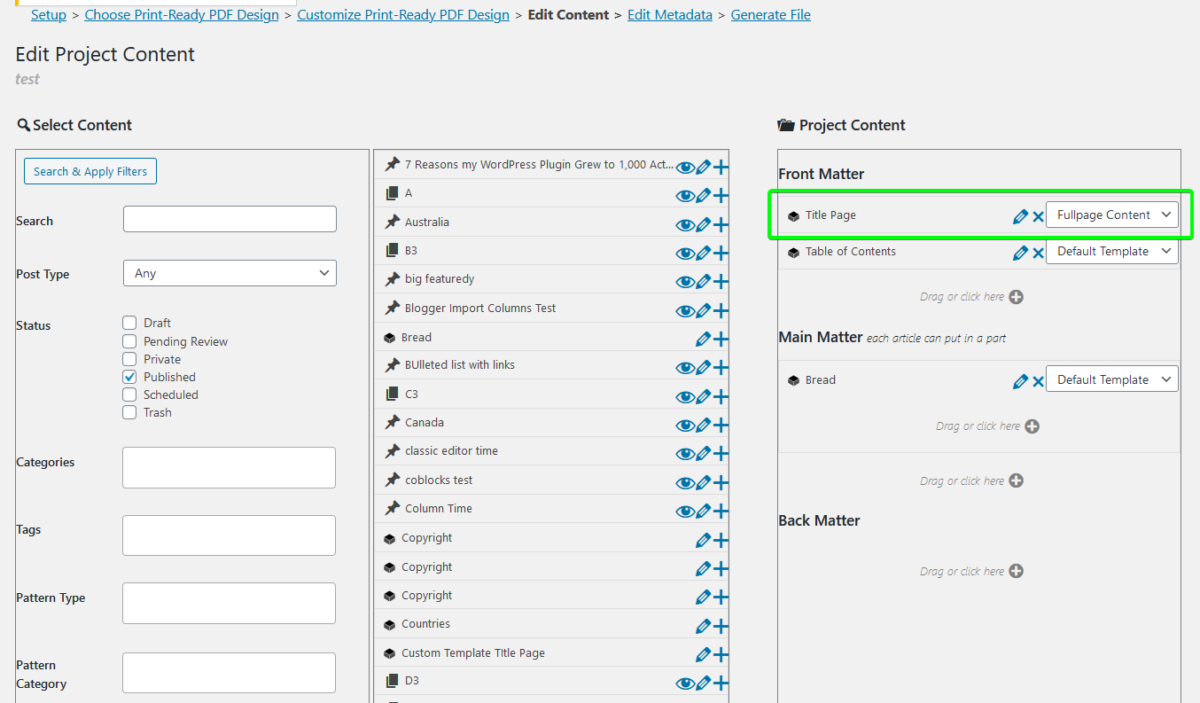Open the Post Type dropdown
This screenshot has height=703, width=1200.
229,272
